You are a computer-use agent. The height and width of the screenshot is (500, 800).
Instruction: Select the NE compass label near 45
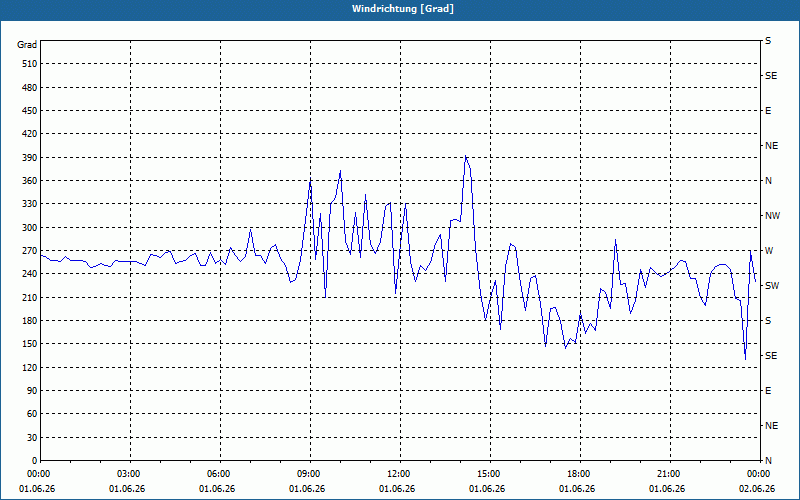point(771,426)
